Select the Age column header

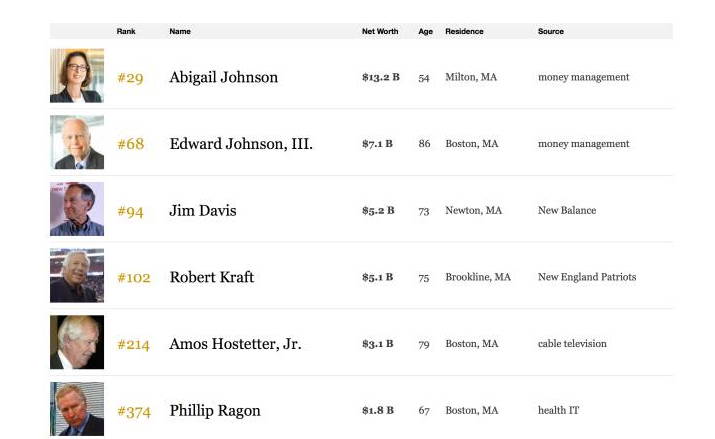pos(426,32)
